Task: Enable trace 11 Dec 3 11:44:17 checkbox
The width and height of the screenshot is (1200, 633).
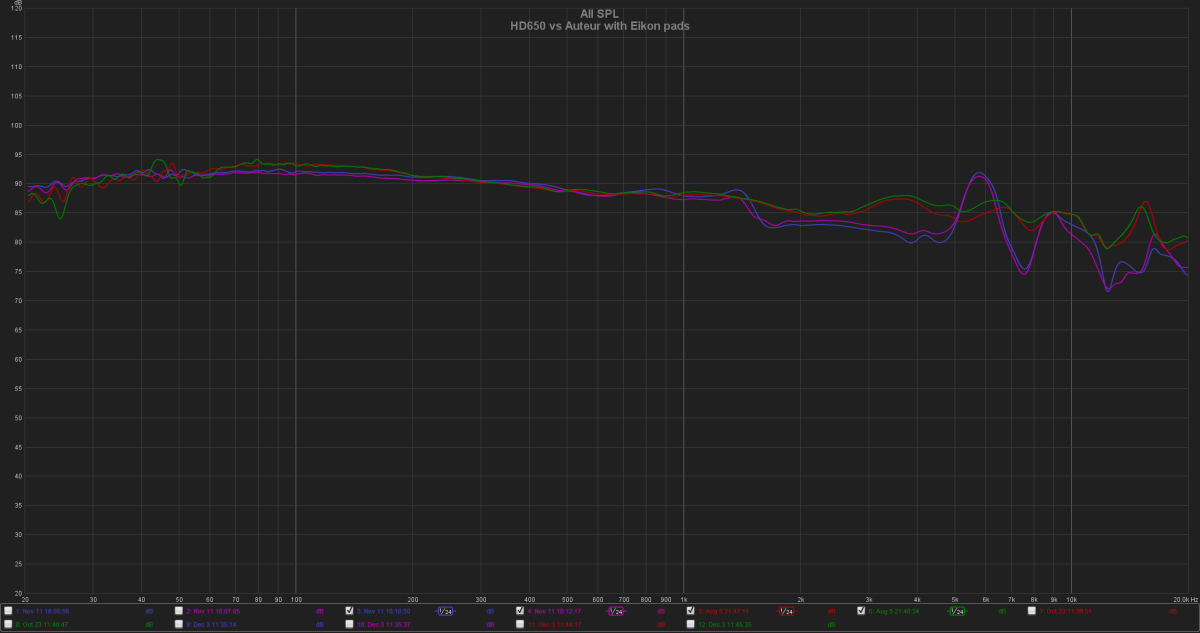Action: tap(520, 624)
